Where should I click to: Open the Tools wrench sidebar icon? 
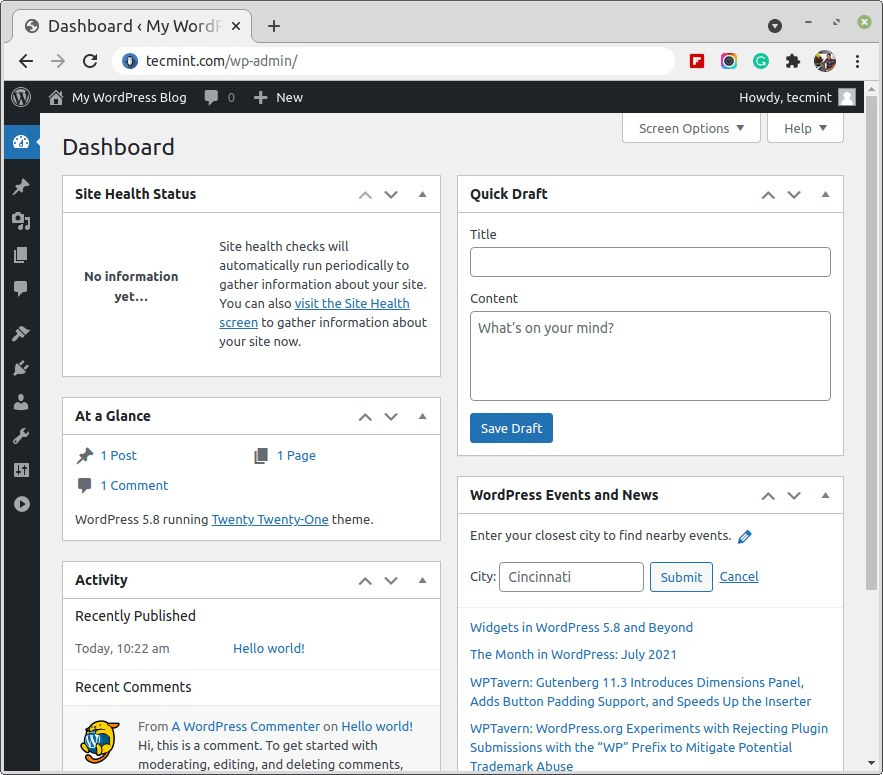click(x=20, y=436)
